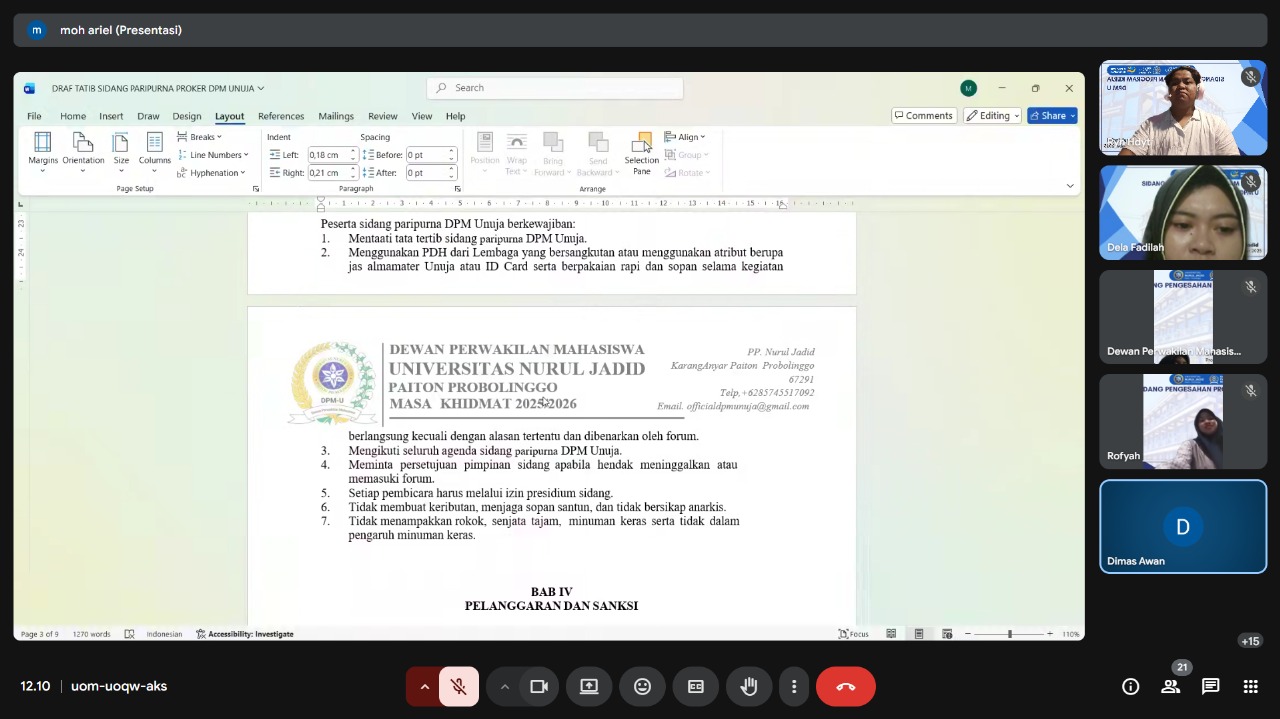Expand the Hyphenation dropdown

coord(211,173)
